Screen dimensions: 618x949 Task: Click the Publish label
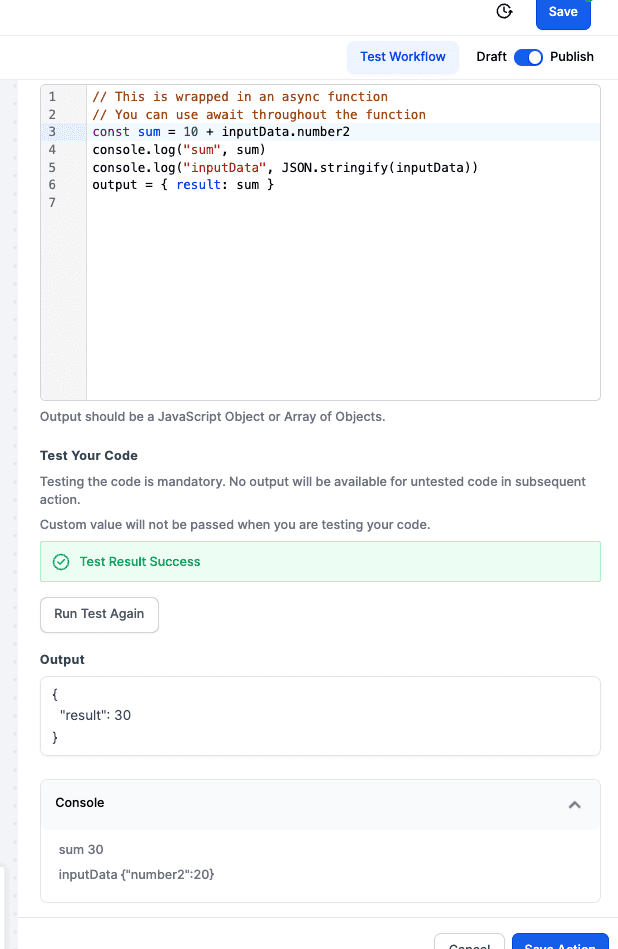pos(571,57)
